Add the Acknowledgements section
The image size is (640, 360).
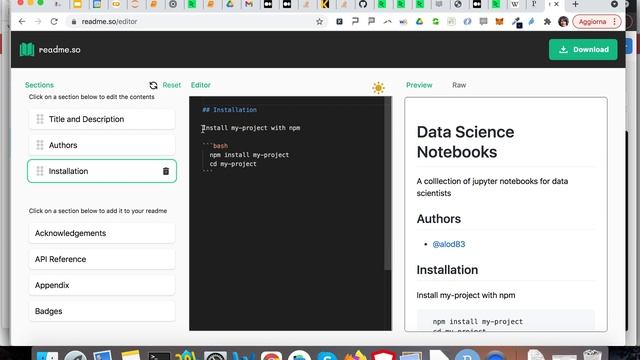coord(102,233)
